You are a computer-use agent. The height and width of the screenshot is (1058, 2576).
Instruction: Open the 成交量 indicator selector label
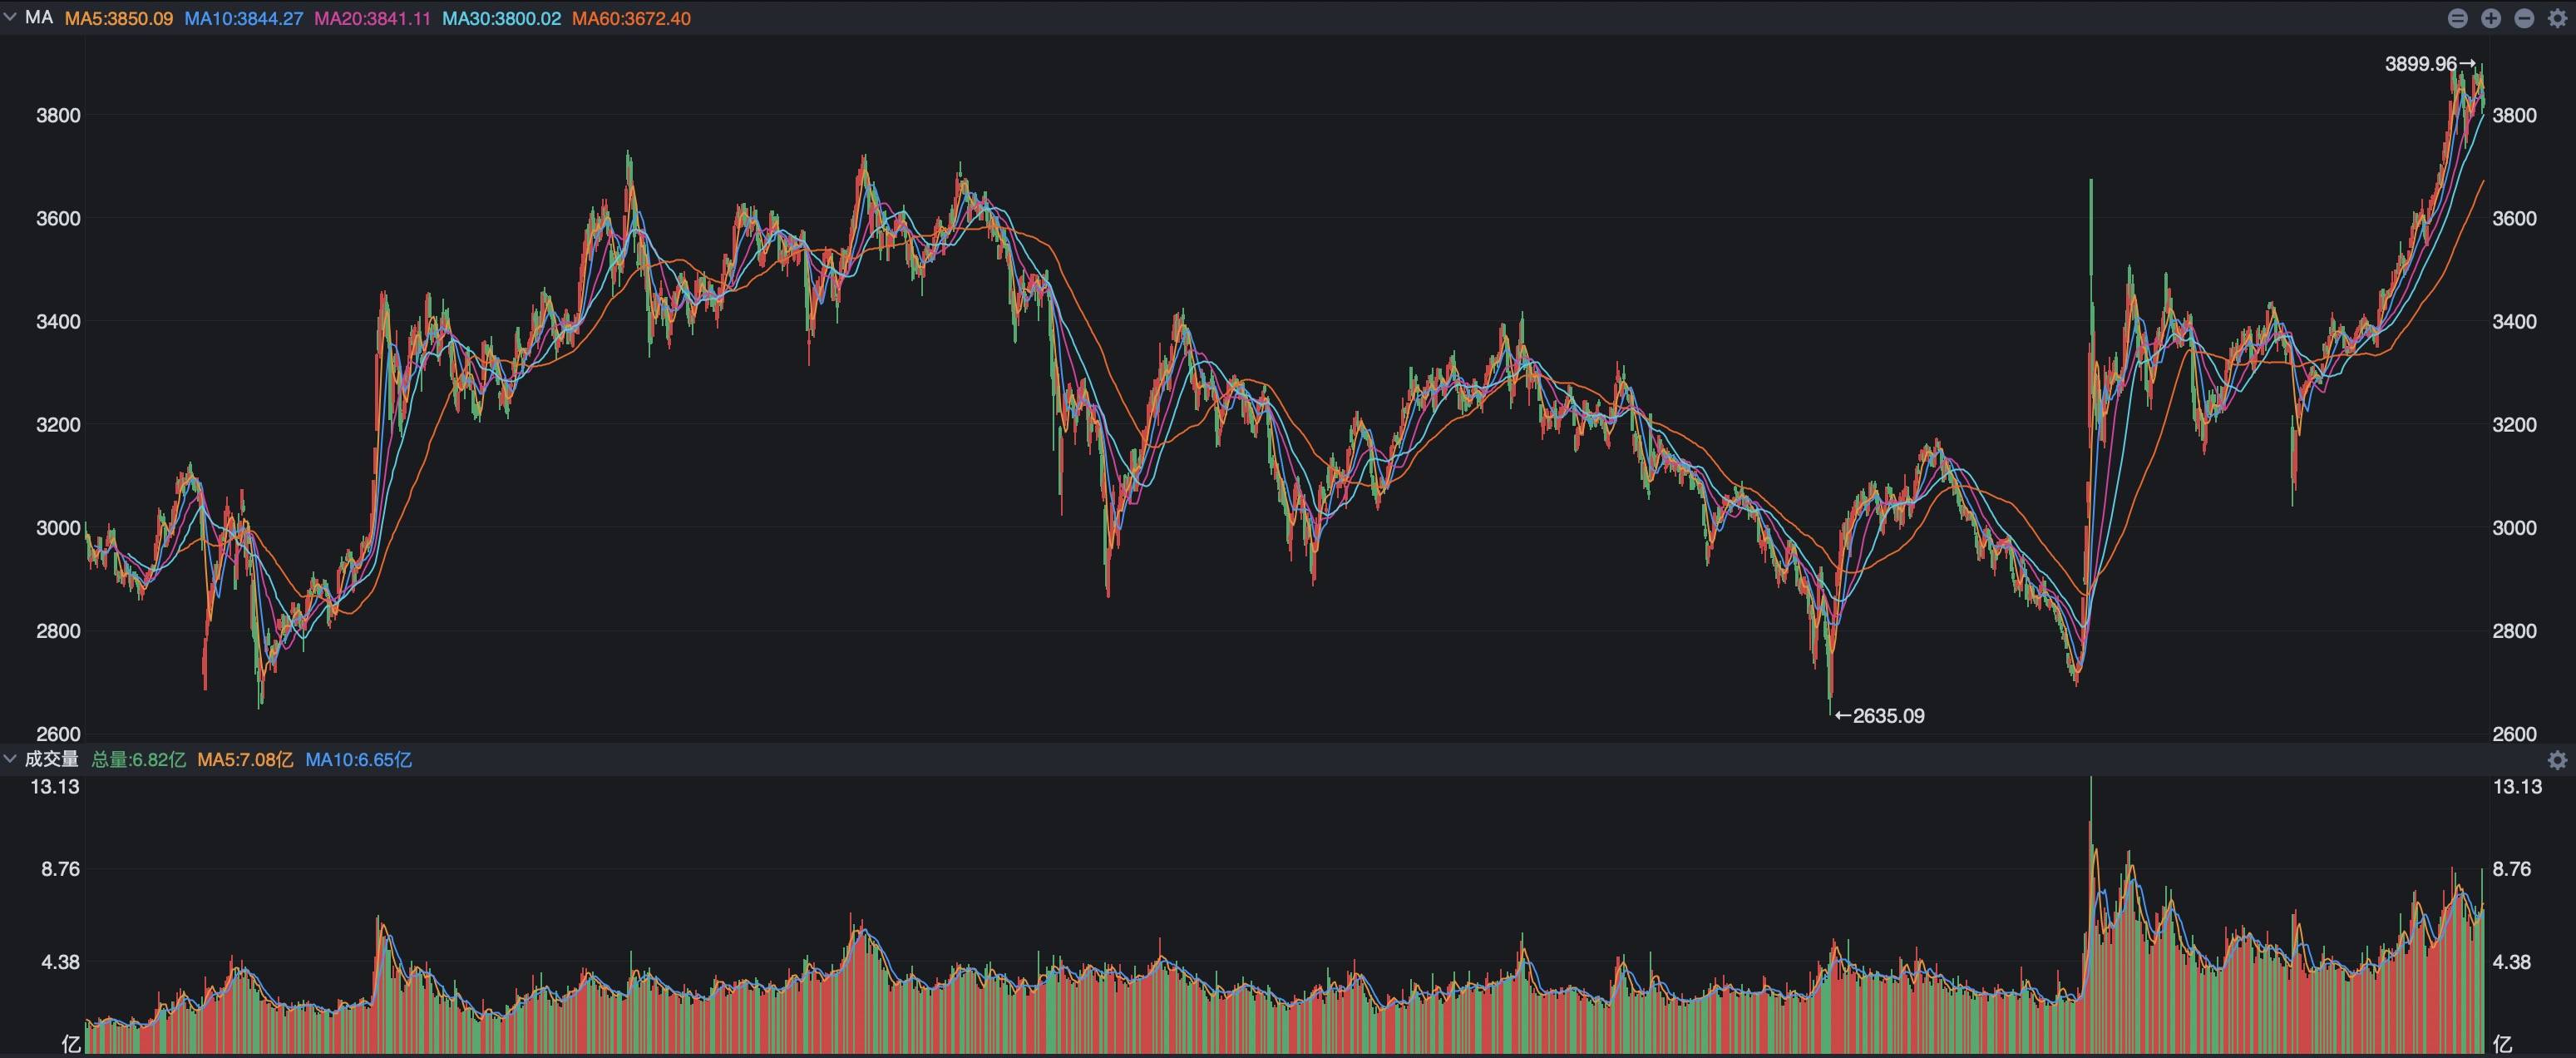click(x=52, y=759)
